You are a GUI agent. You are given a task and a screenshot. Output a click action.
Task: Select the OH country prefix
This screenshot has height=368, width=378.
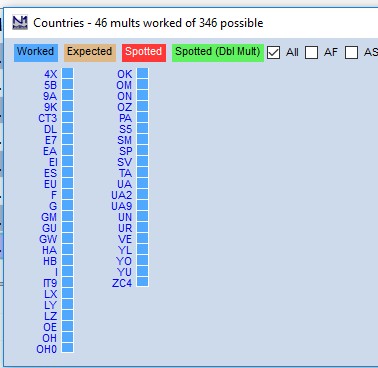click(x=49, y=338)
